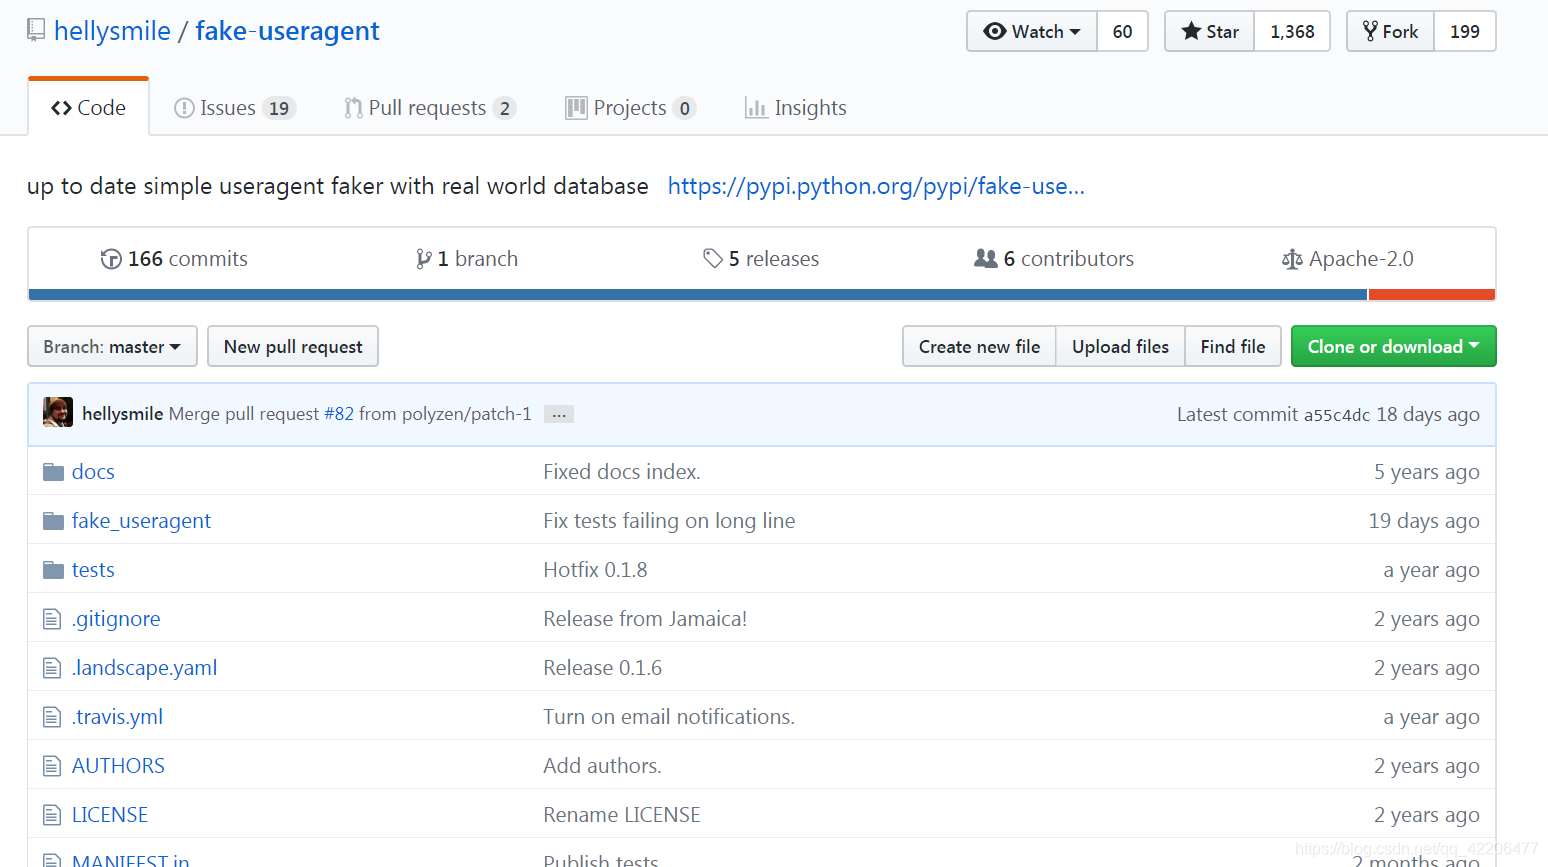View the 166 commits
This screenshot has height=867, width=1548.
pos(174,259)
